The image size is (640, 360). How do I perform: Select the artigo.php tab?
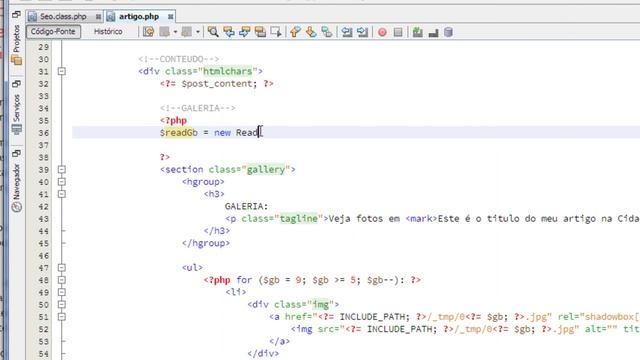[139, 16]
